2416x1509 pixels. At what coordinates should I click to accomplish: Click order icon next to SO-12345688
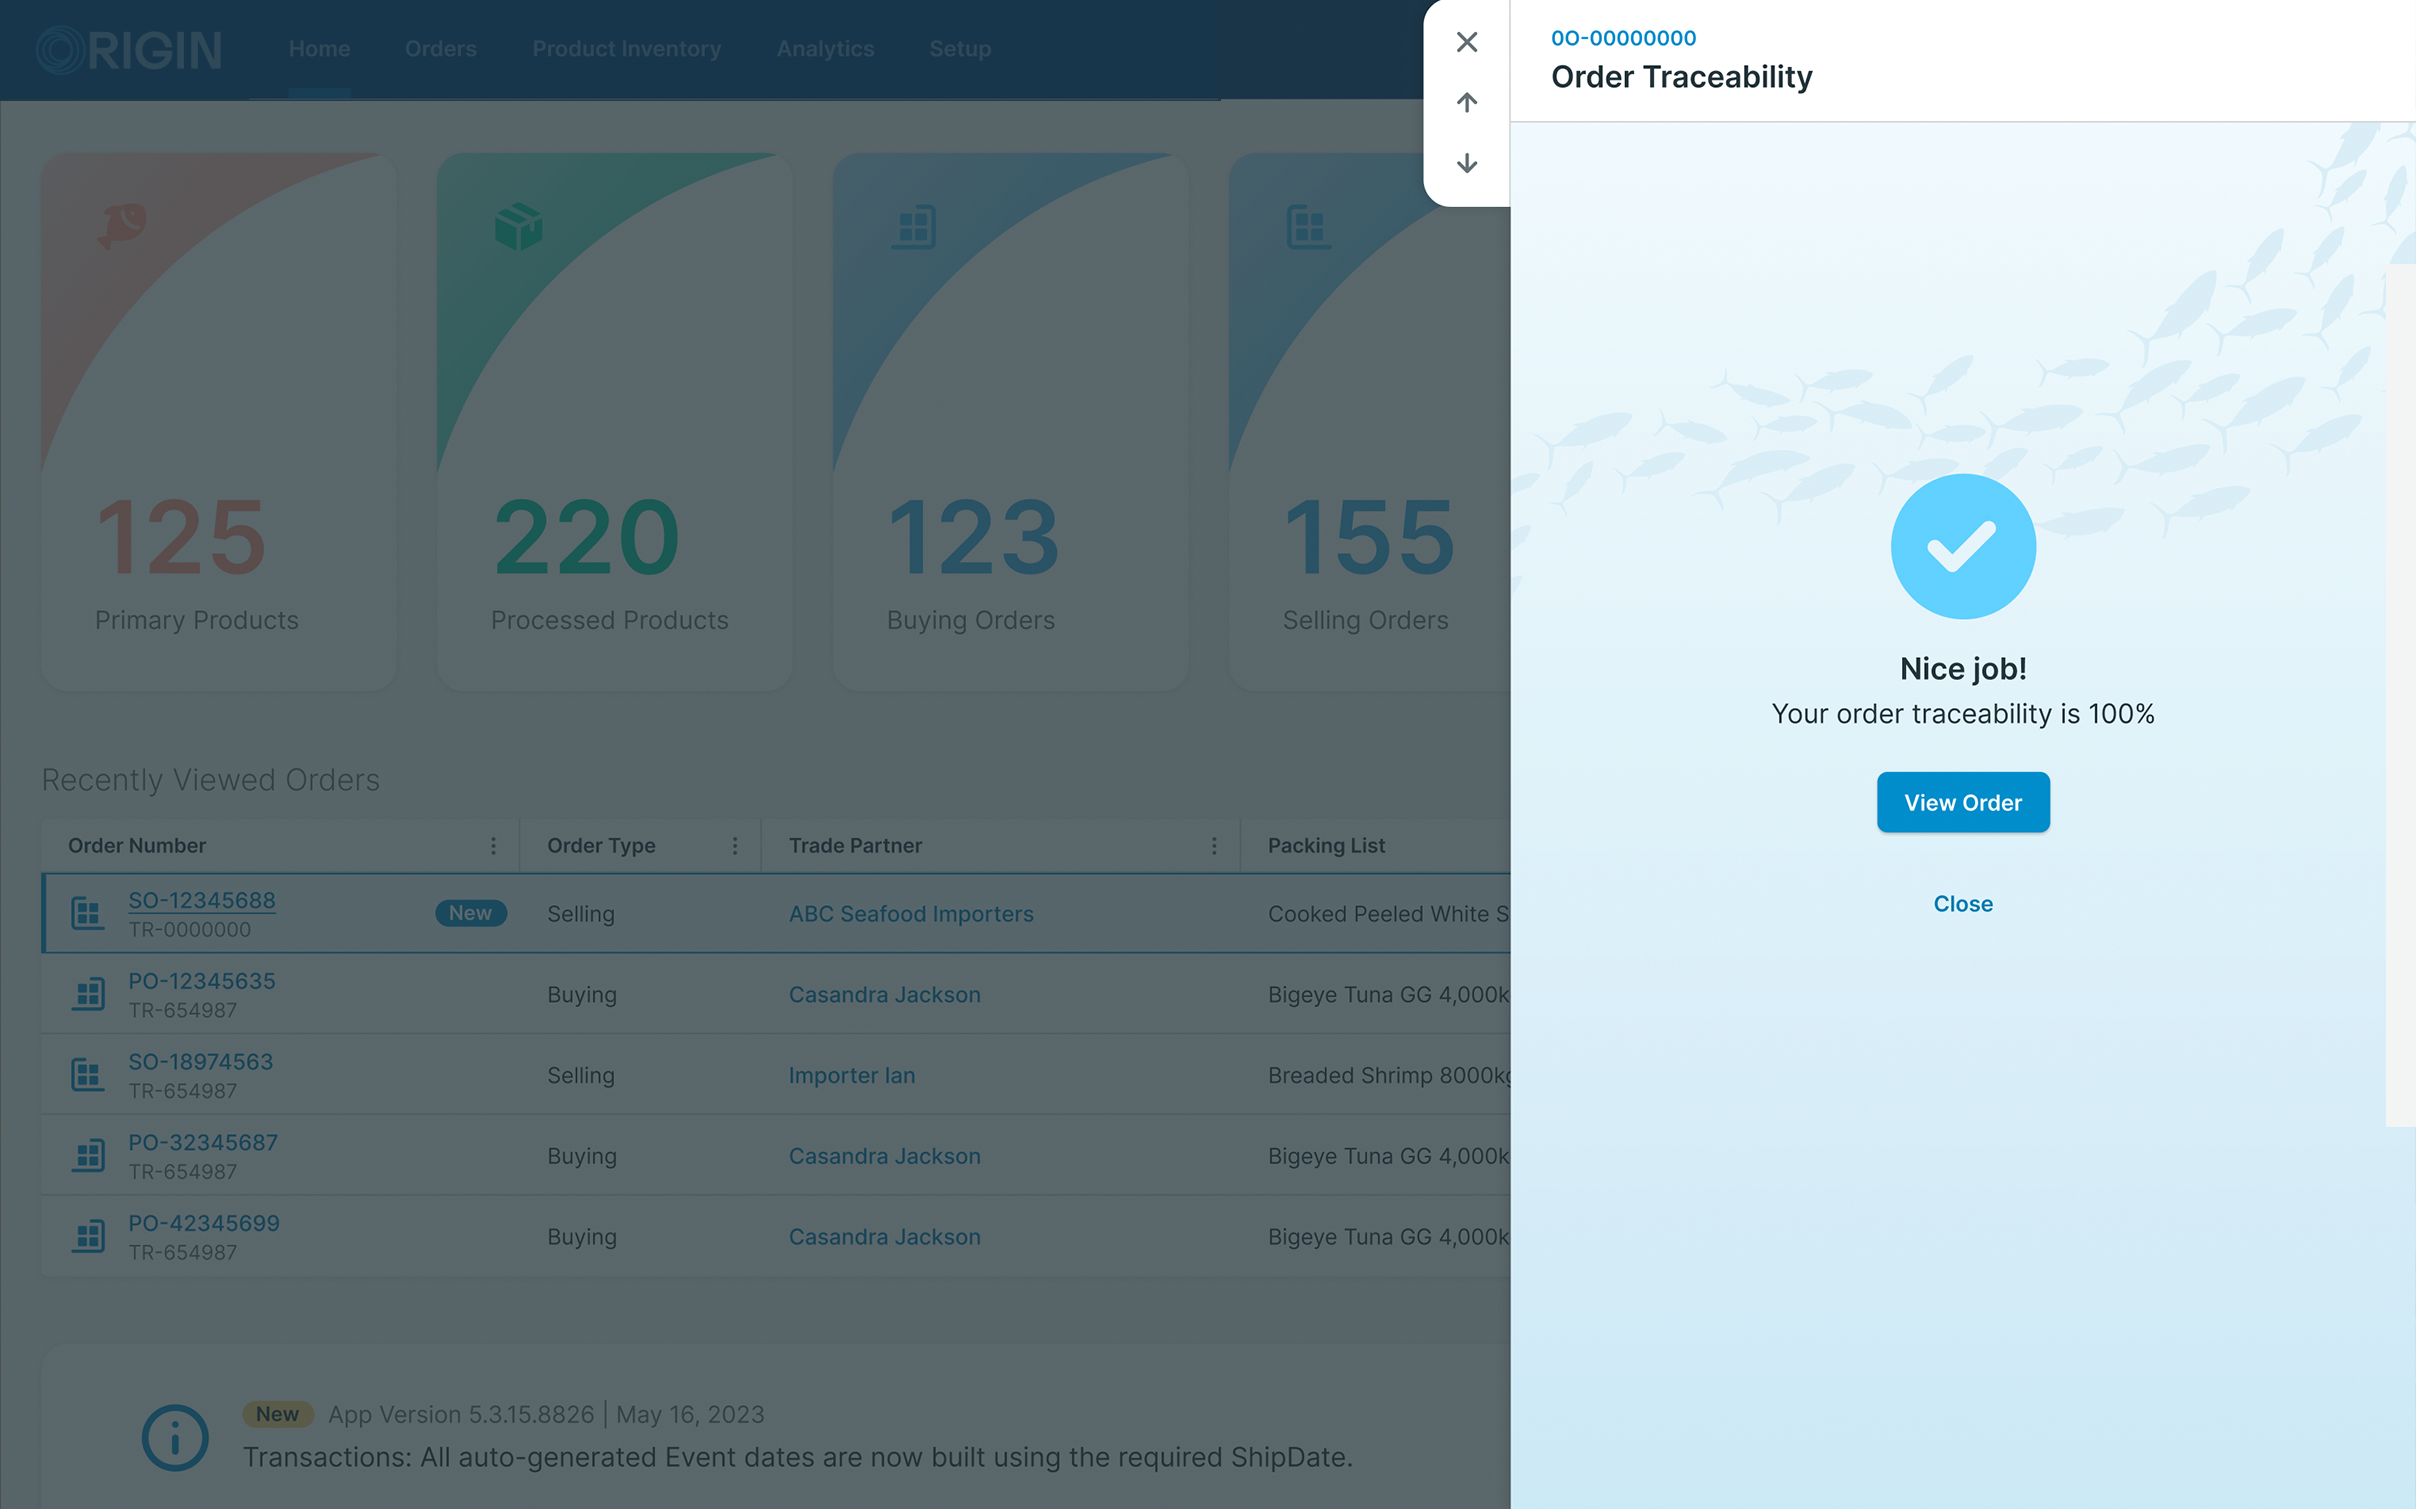88,913
